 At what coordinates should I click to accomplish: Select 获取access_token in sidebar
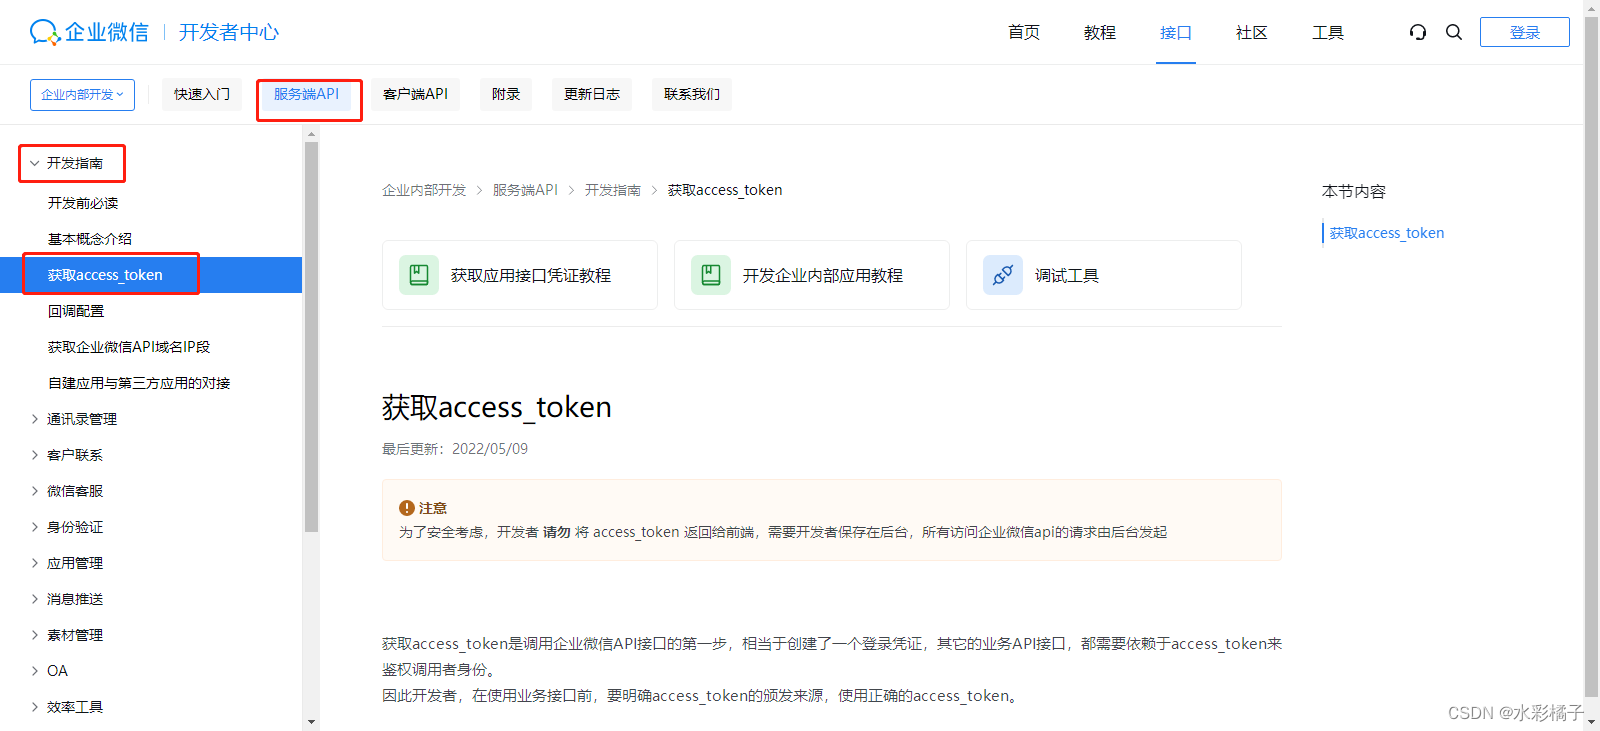151,275
